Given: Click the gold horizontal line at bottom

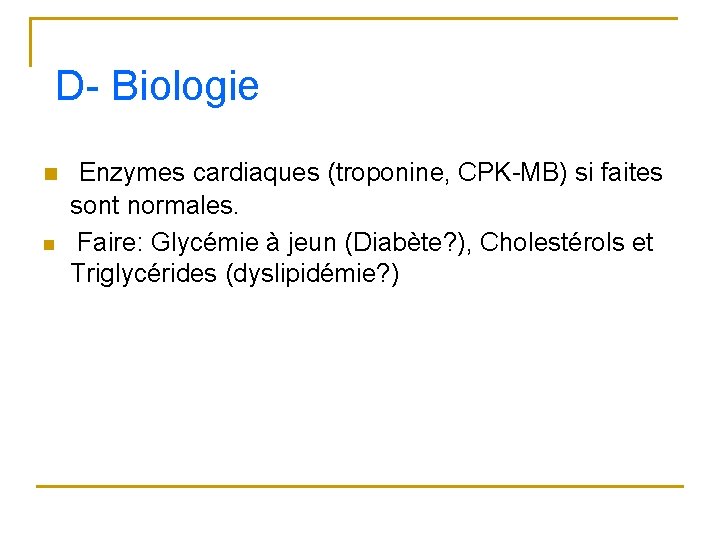Looking at the screenshot, I should coord(360,486).
